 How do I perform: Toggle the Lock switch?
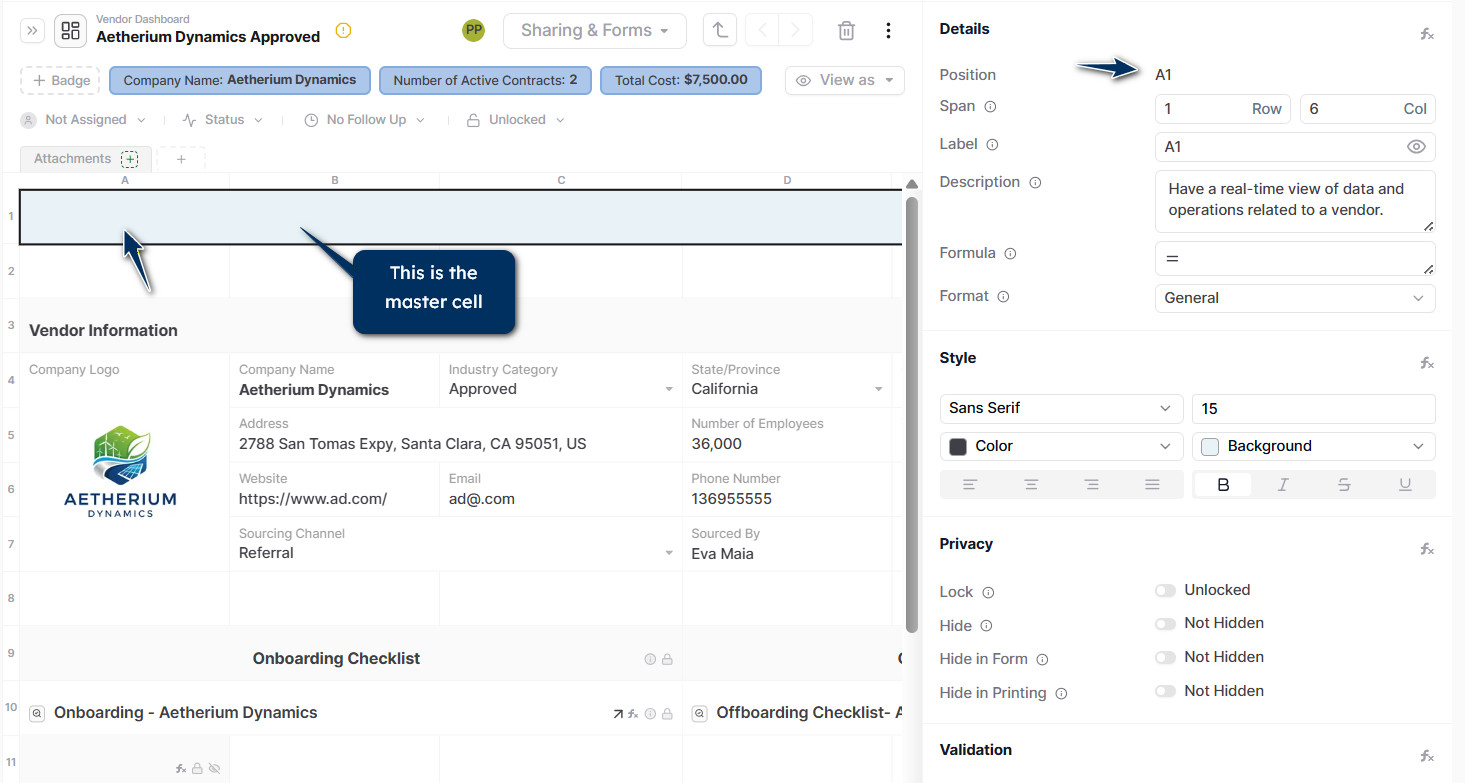click(1165, 591)
